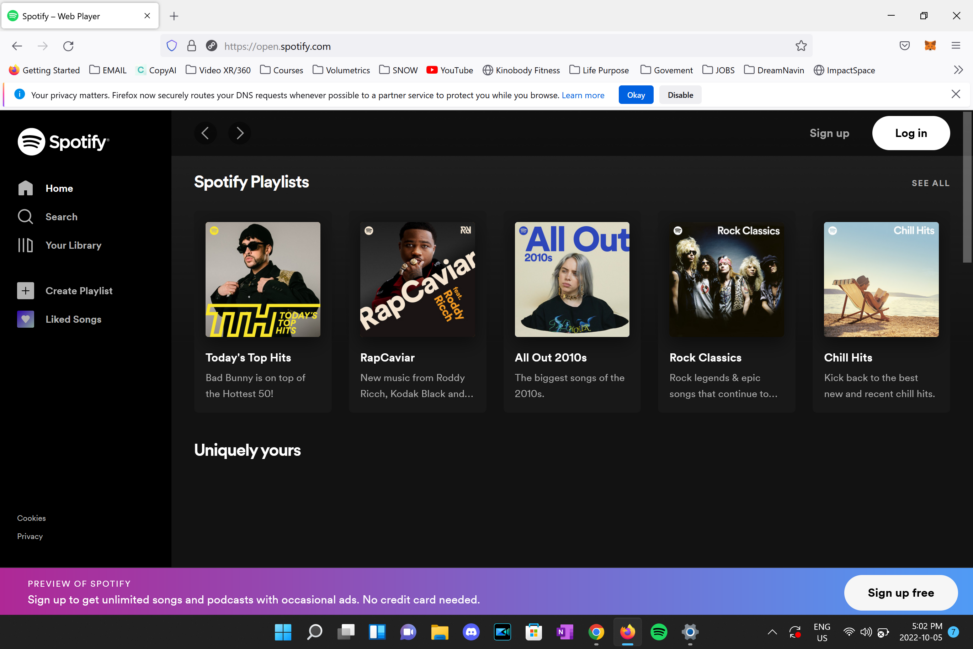Open Today's Top Hits playlist cover

(x=263, y=279)
